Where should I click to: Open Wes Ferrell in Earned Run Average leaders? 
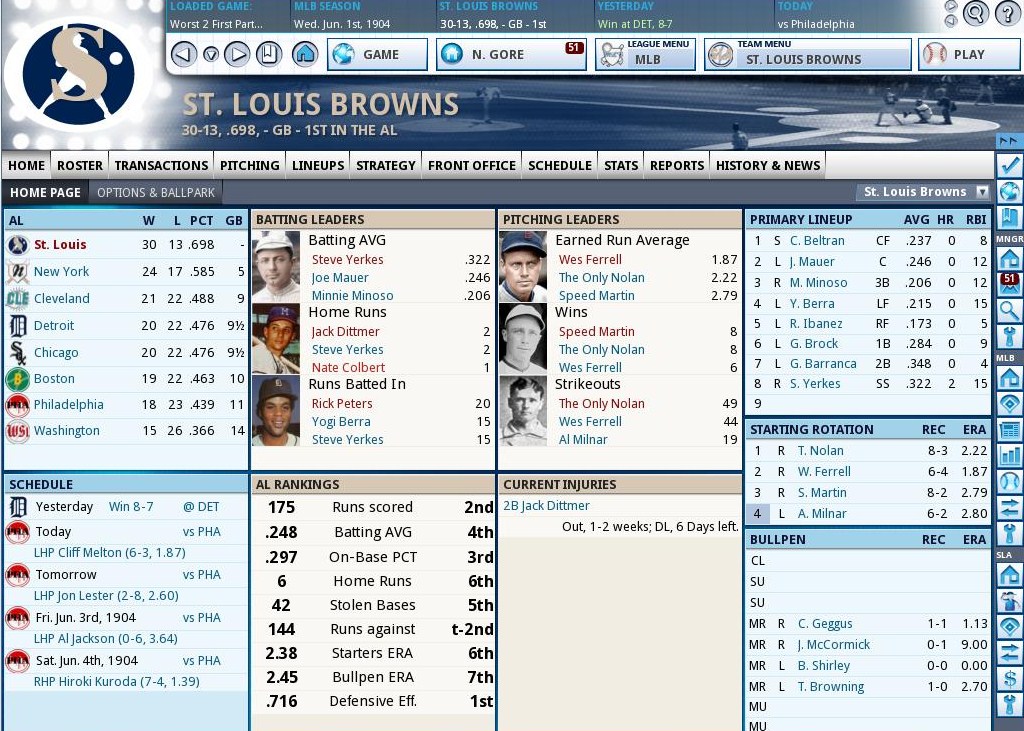point(590,259)
